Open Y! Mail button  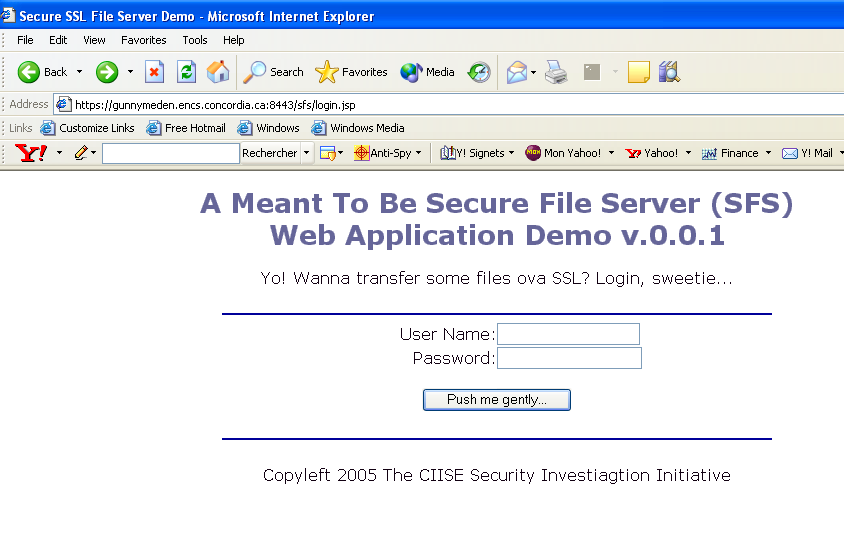coord(807,153)
